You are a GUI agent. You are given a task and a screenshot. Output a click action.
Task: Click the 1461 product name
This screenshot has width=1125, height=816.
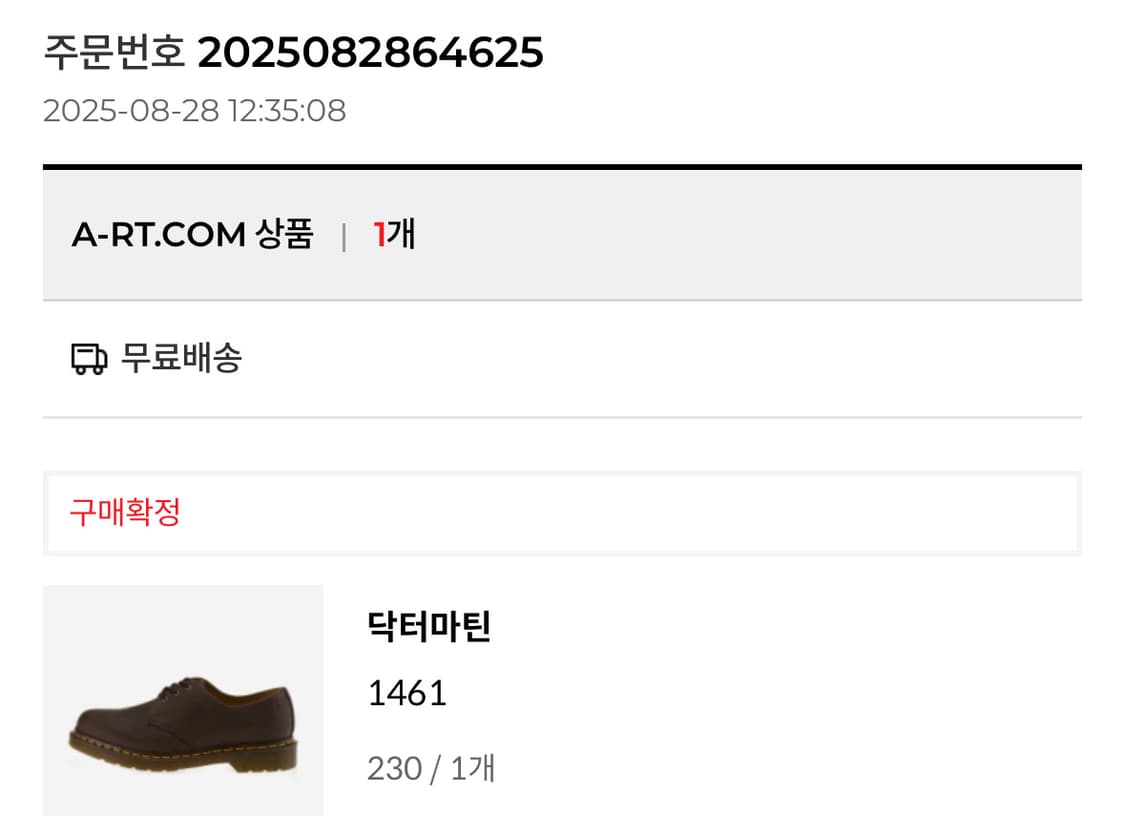405,692
